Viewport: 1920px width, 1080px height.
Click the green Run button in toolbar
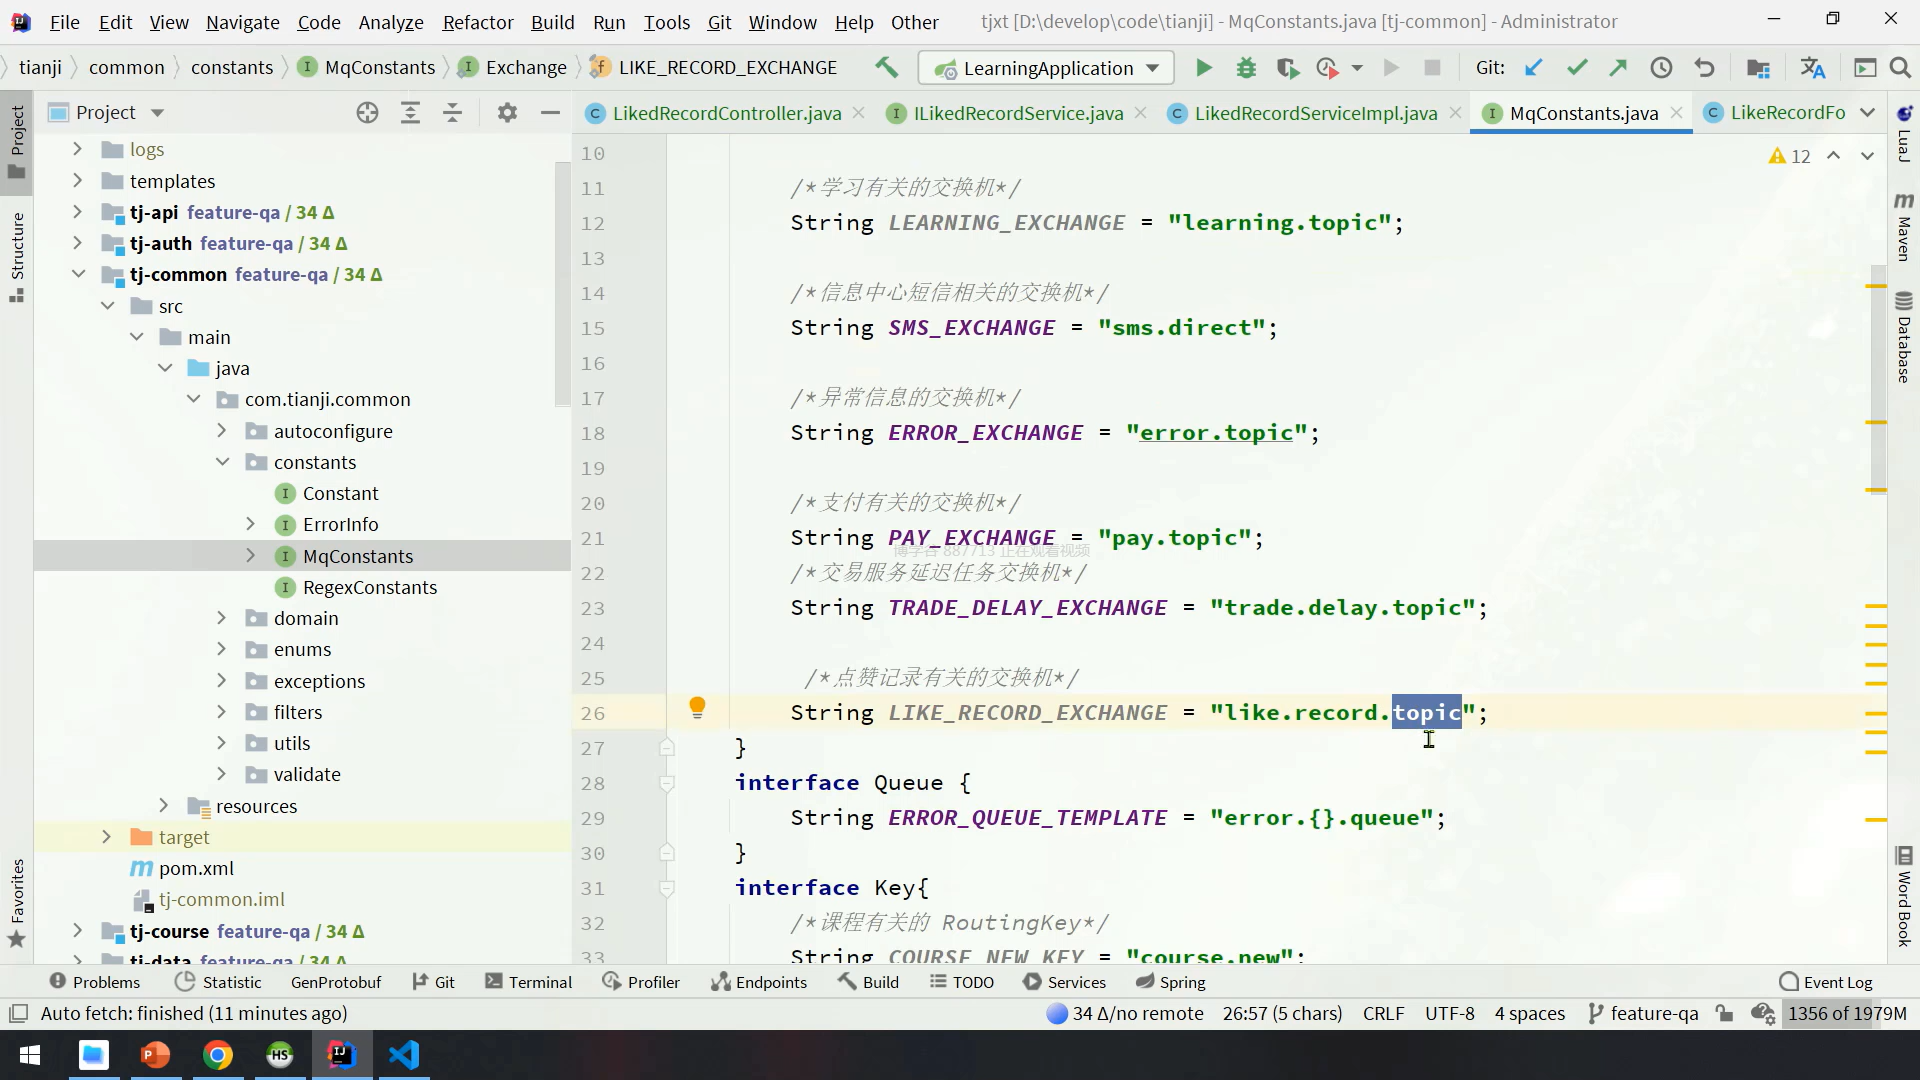pos(1204,68)
